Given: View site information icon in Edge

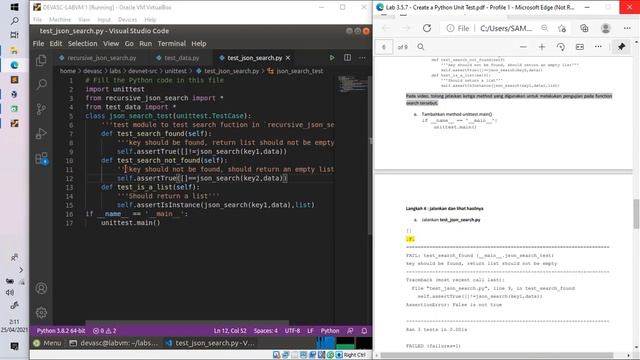Looking at the screenshot, I should (x=450, y=28).
